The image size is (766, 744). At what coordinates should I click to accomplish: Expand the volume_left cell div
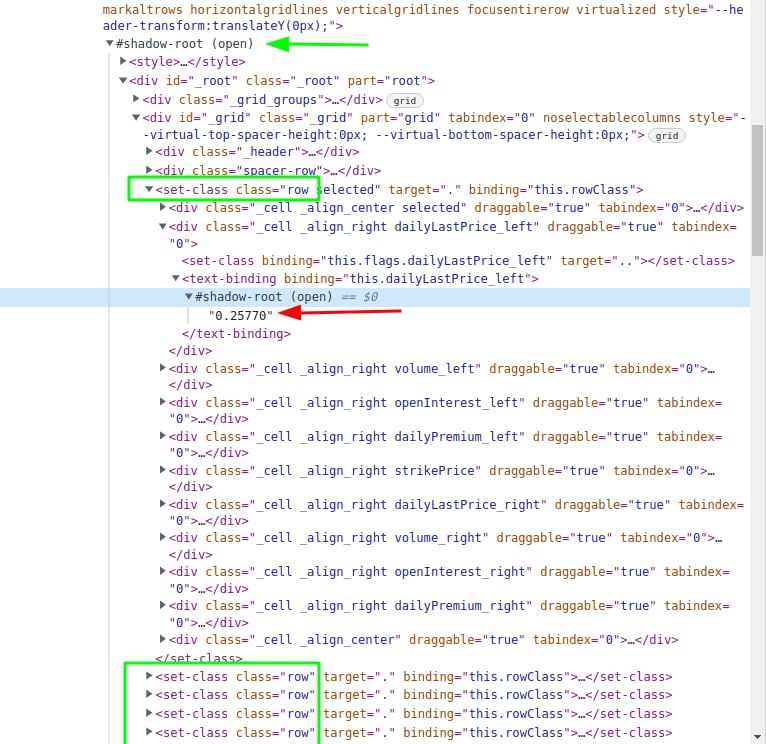click(163, 368)
